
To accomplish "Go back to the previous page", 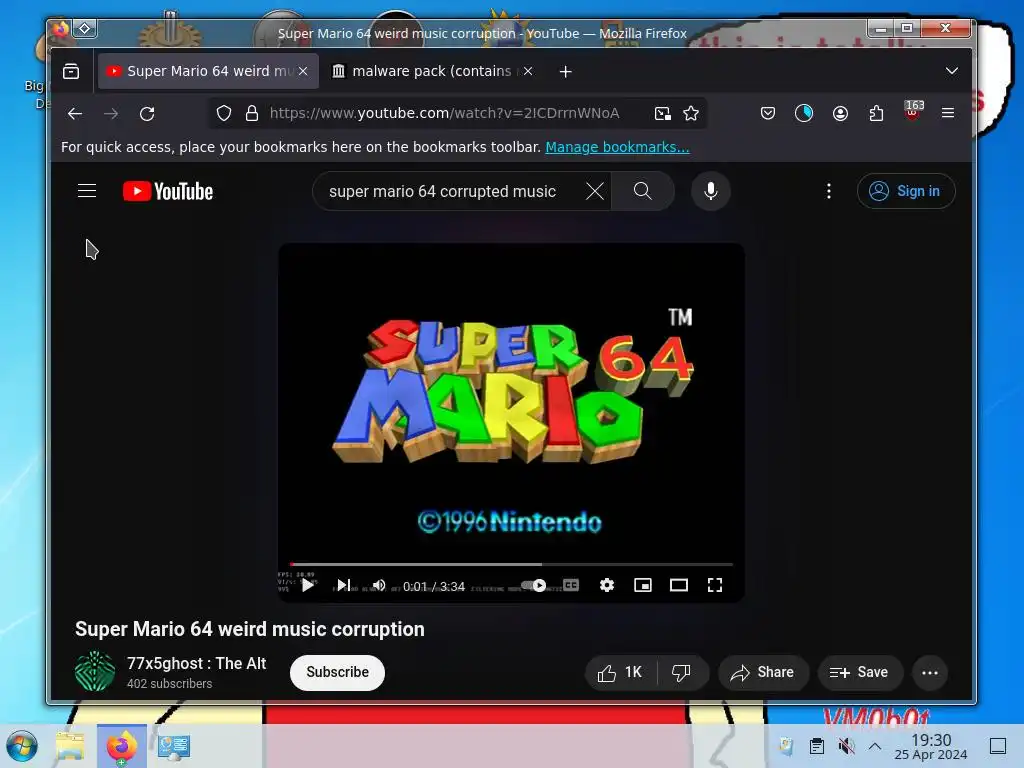I will pyautogui.click(x=75, y=114).
